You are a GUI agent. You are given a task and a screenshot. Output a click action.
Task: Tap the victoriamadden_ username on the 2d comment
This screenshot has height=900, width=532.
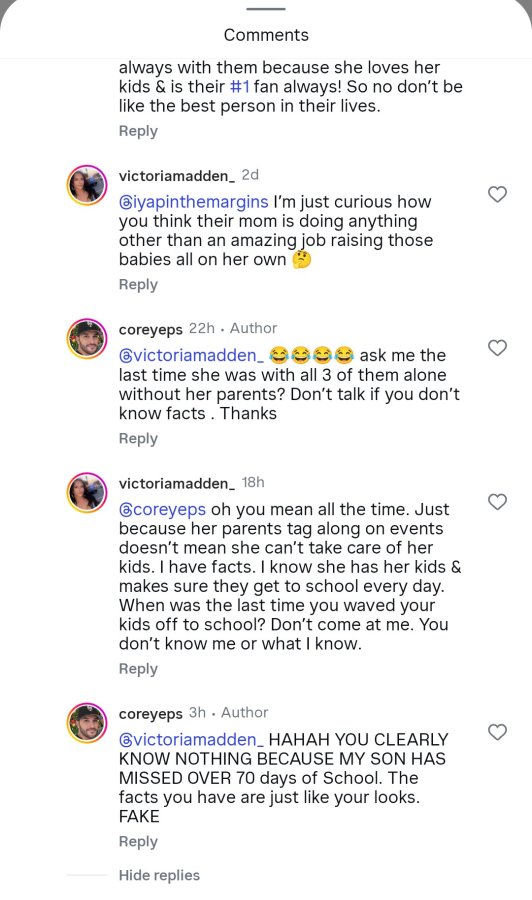[x=177, y=175]
